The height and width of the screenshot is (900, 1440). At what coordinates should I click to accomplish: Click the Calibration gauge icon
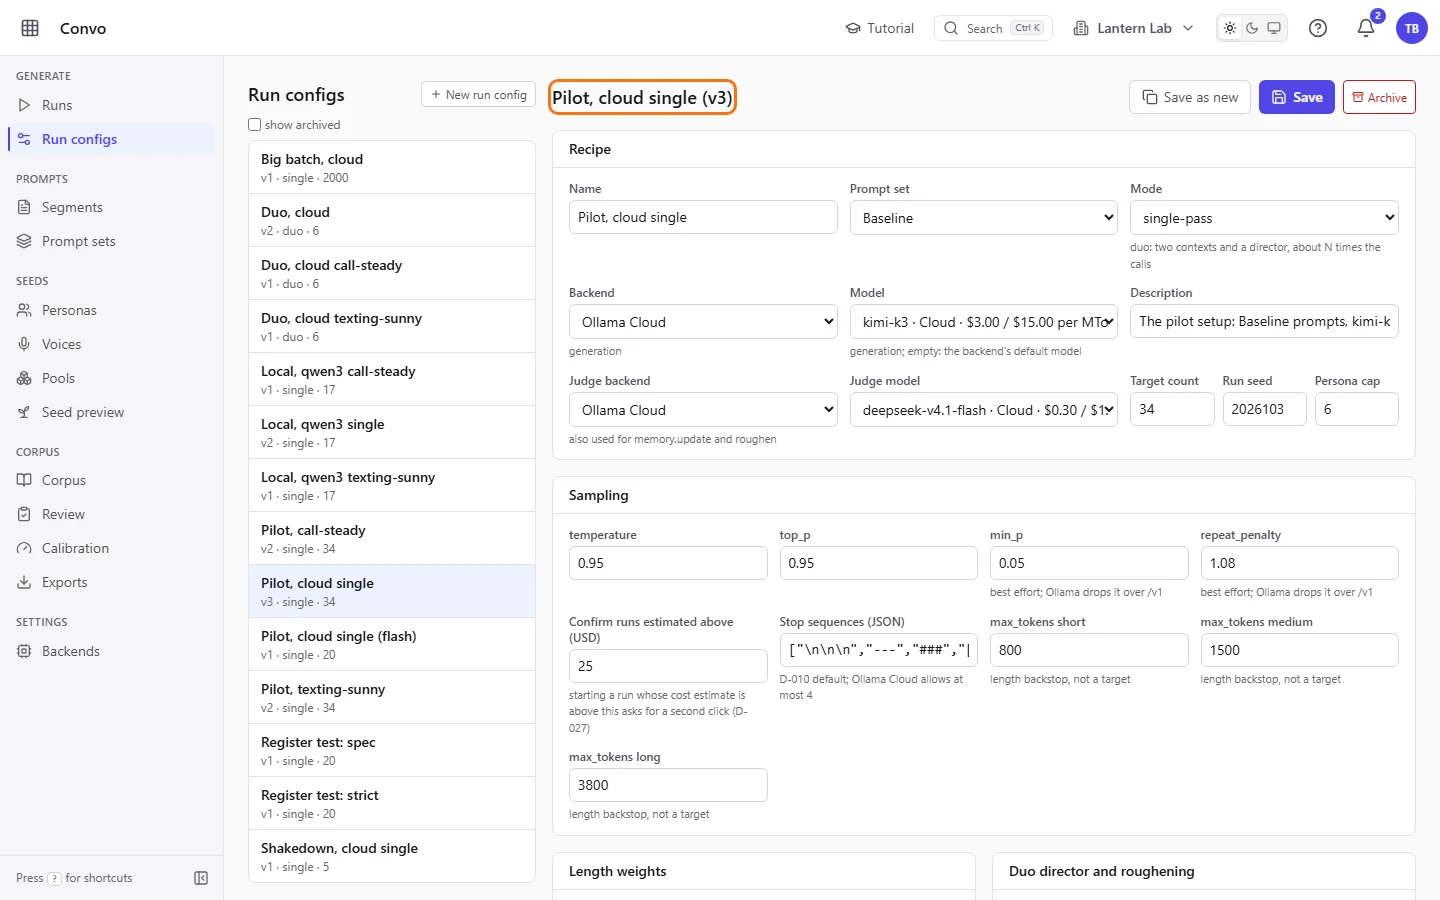[x=24, y=548]
